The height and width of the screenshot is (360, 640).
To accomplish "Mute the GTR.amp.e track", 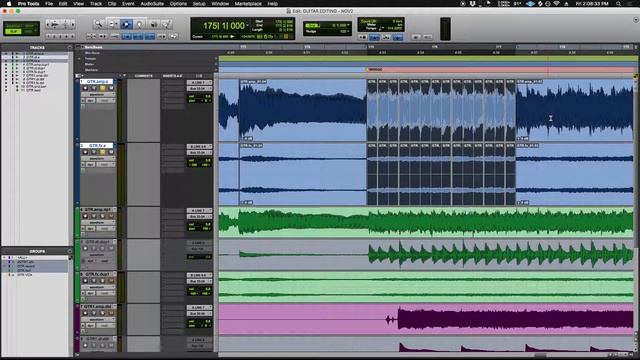I will 111,88.
